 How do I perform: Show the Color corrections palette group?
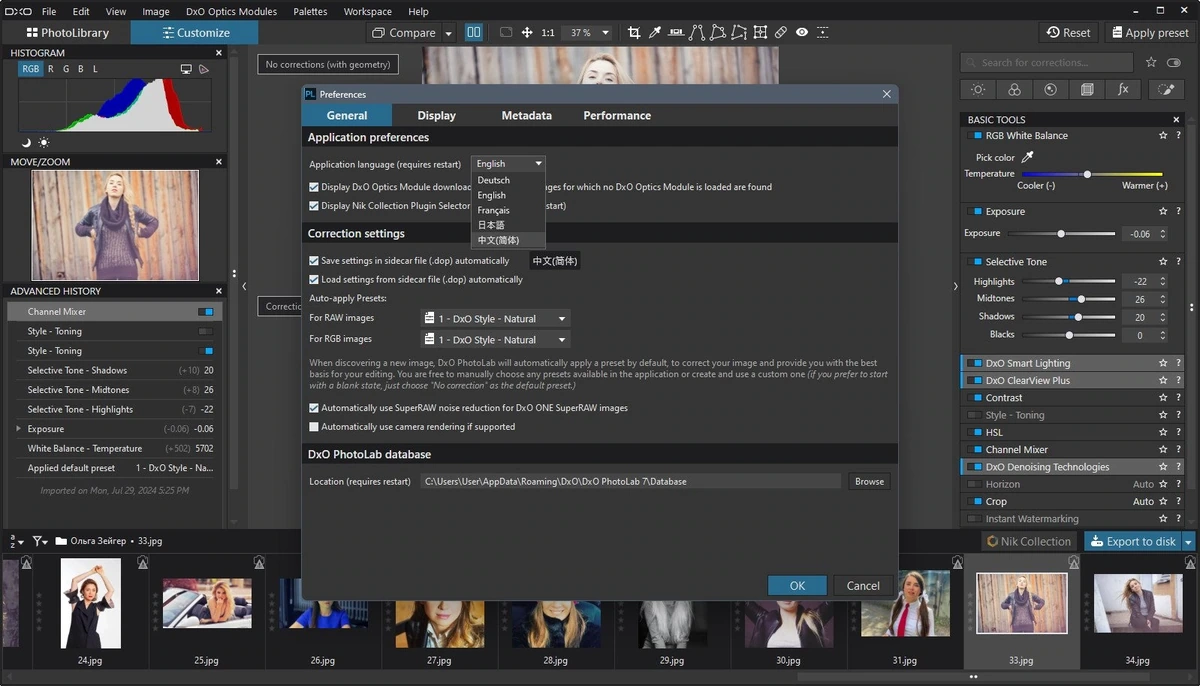click(1014, 90)
